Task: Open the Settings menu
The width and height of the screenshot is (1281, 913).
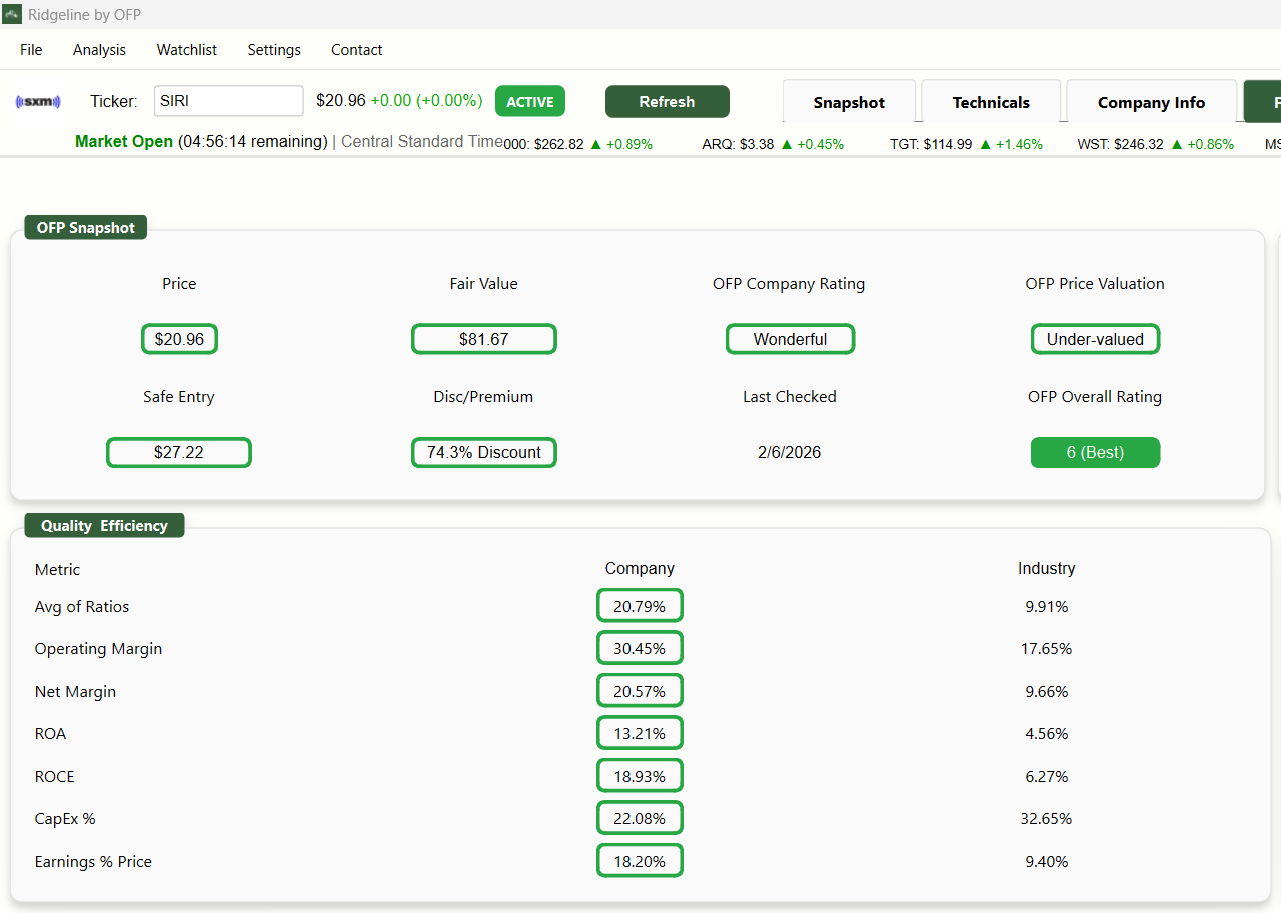Action: [274, 50]
